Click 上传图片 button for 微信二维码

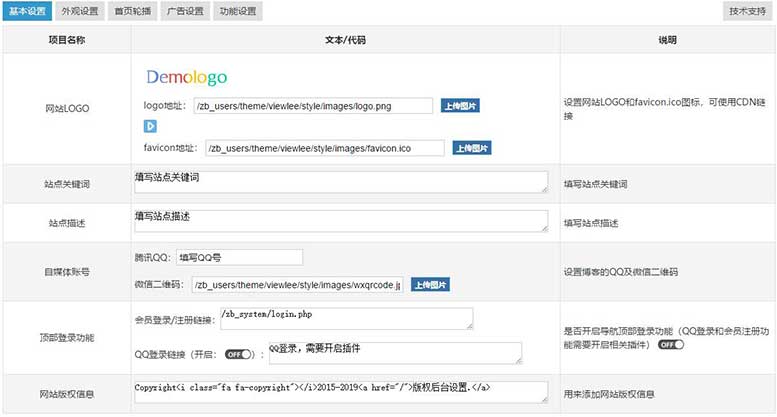point(430,285)
